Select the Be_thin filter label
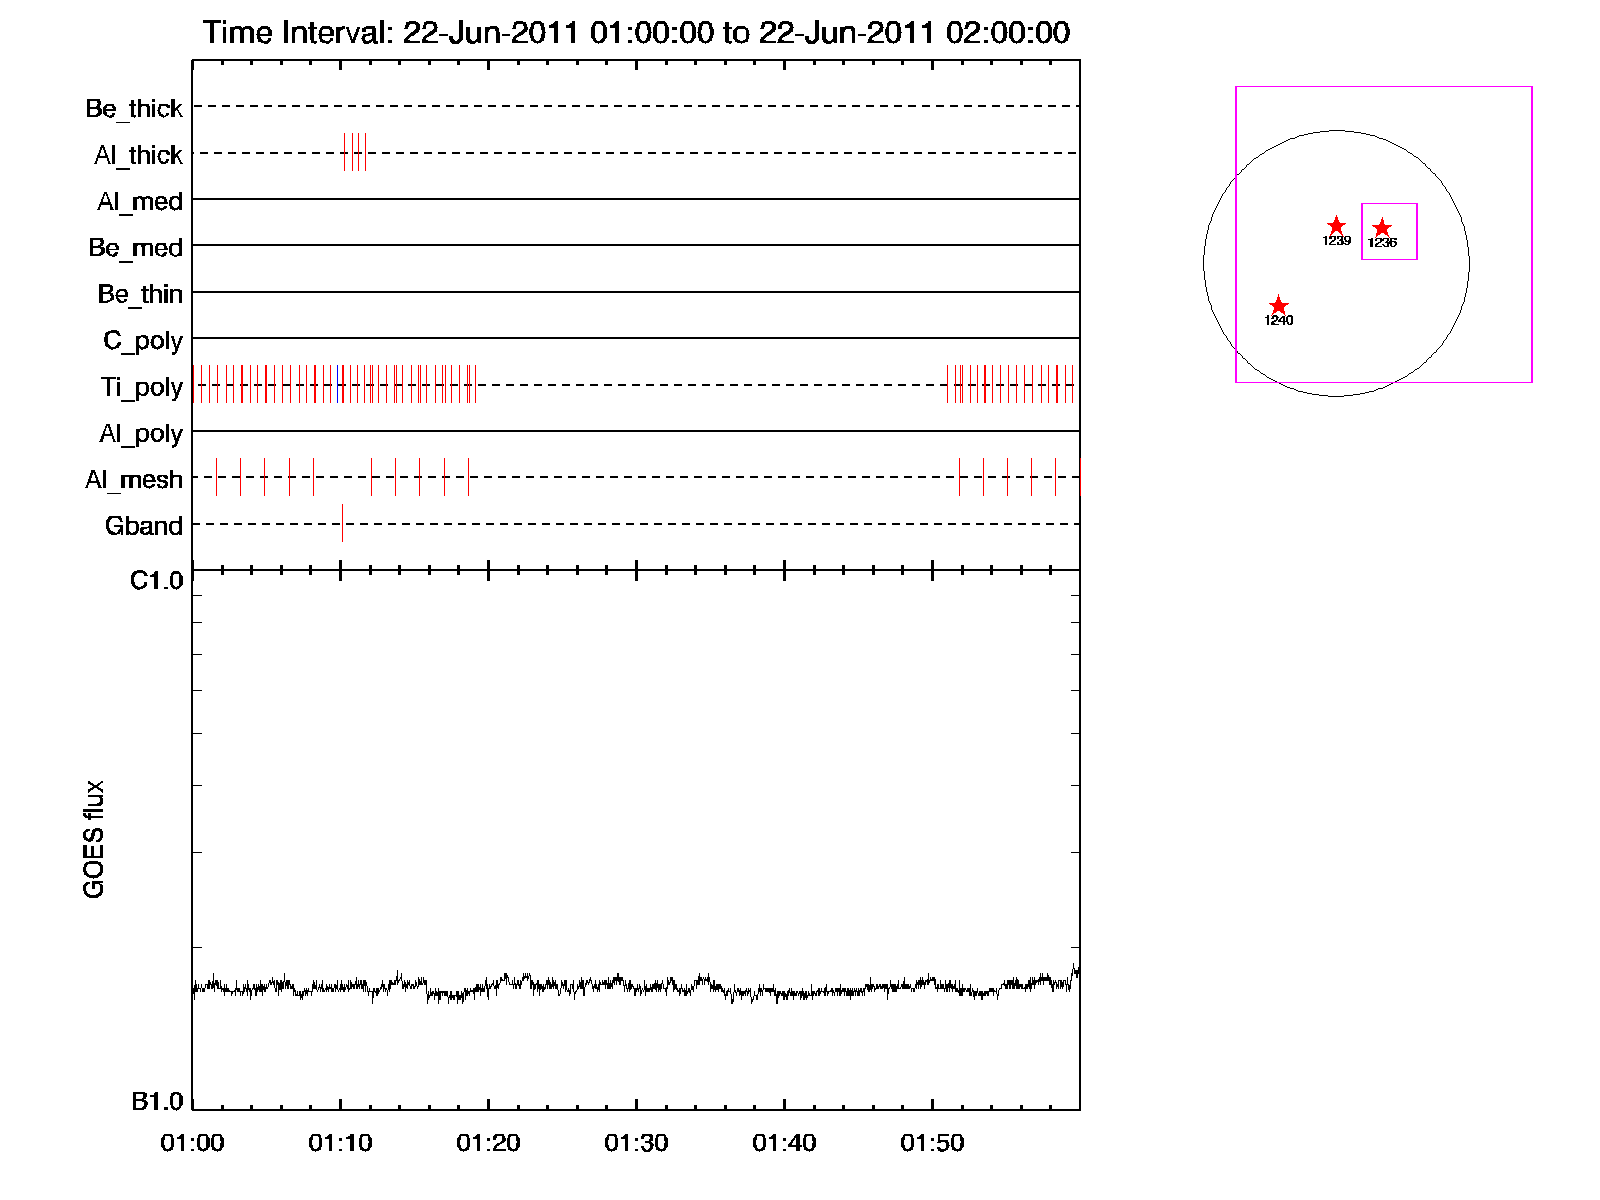 (x=140, y=294)
